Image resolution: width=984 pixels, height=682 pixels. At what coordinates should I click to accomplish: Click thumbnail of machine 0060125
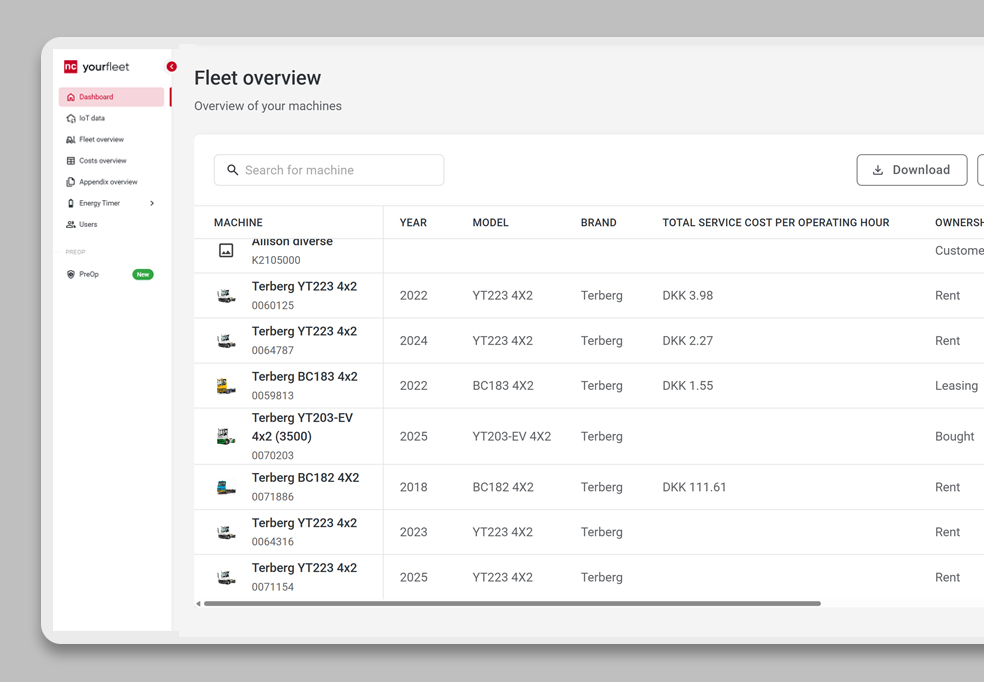(x=226, y=296)
